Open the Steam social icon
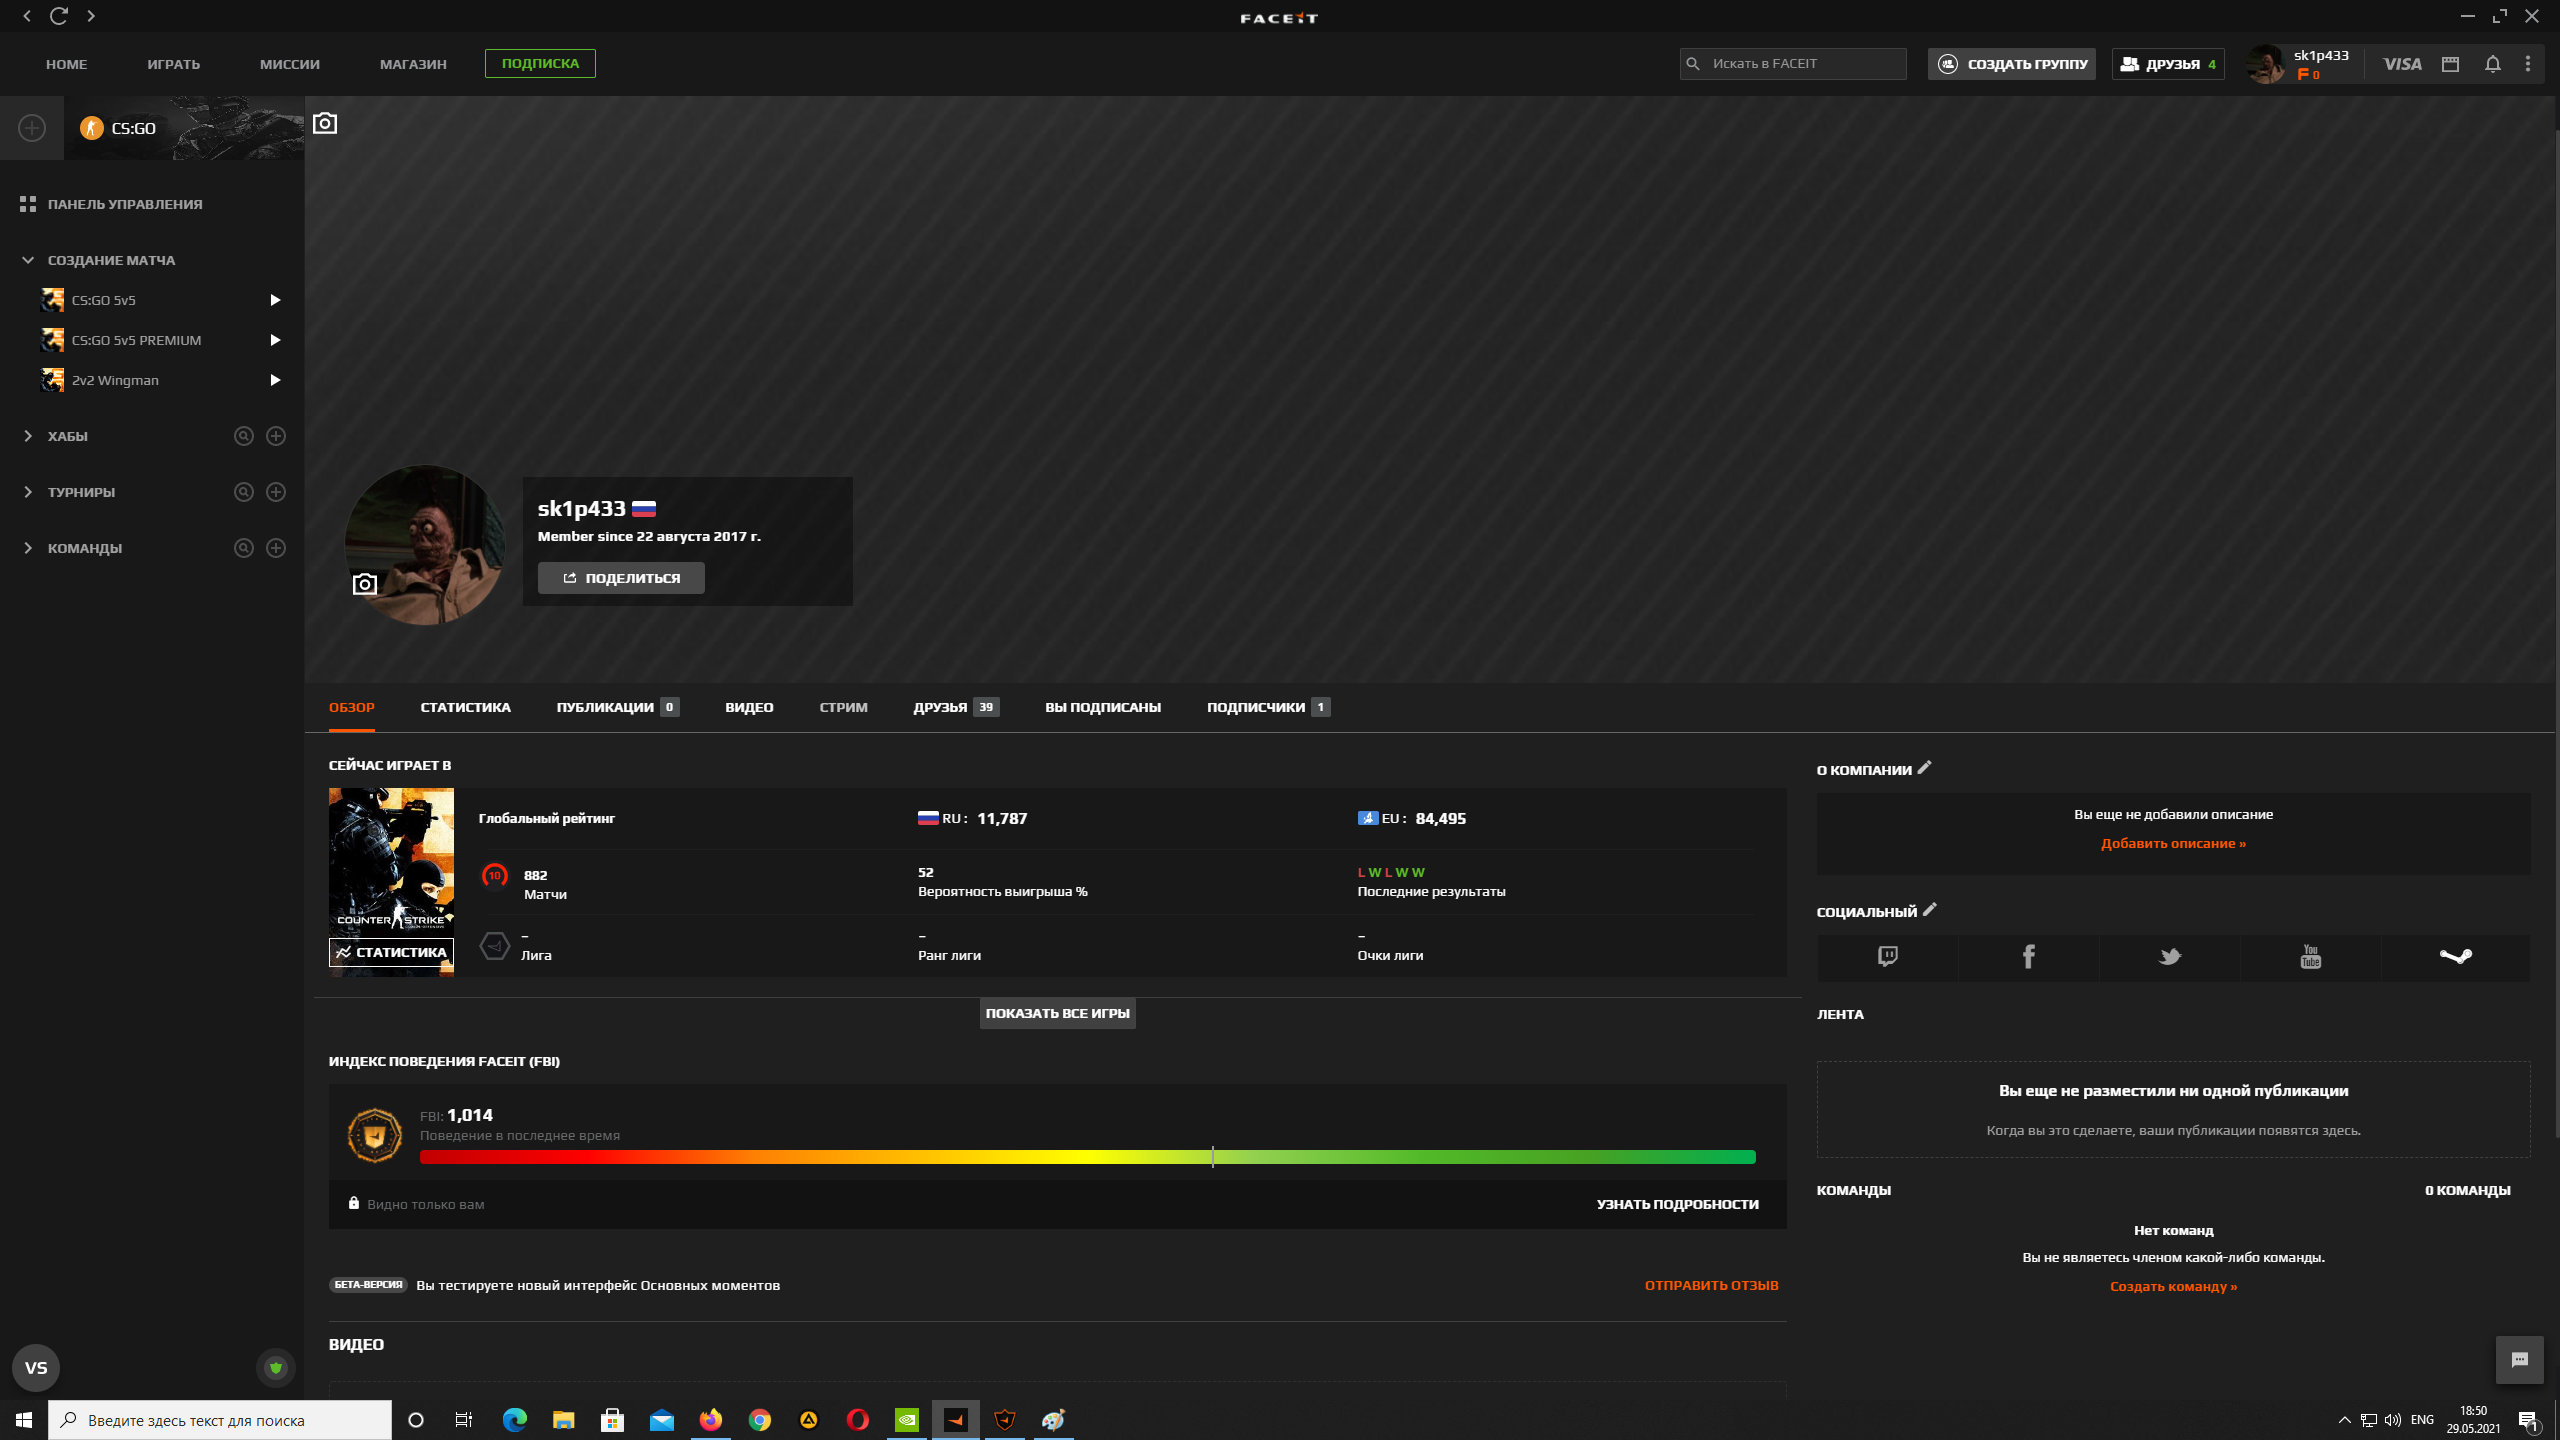This screenshot has width=2560, height=1440. (2455, 957)
